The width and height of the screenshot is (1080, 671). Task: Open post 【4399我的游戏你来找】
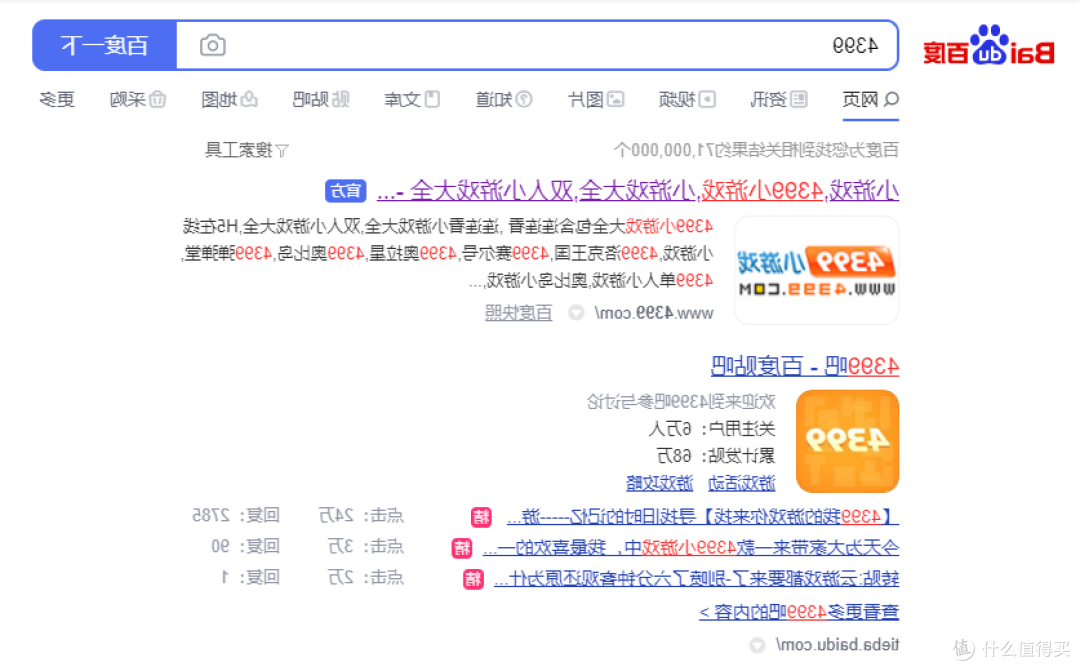click(x=703, y=516)
